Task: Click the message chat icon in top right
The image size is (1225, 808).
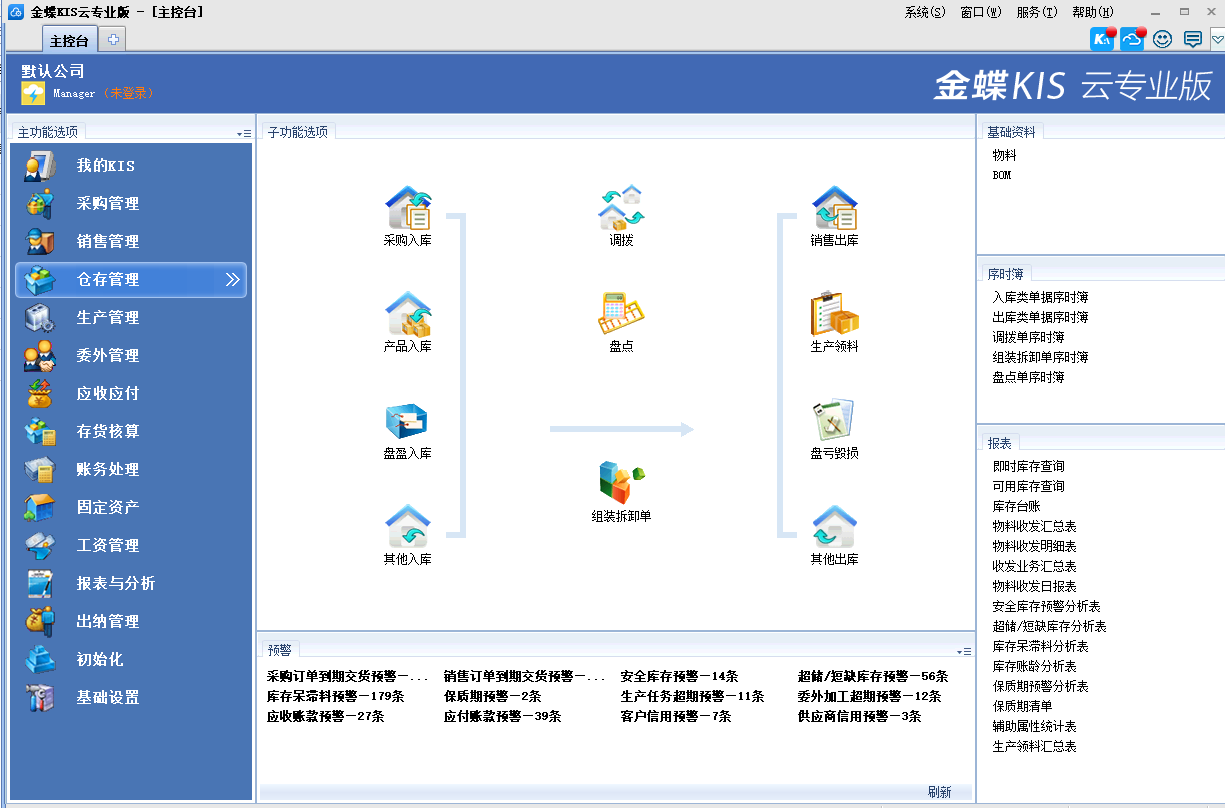Action: (x=1192, y=39)
